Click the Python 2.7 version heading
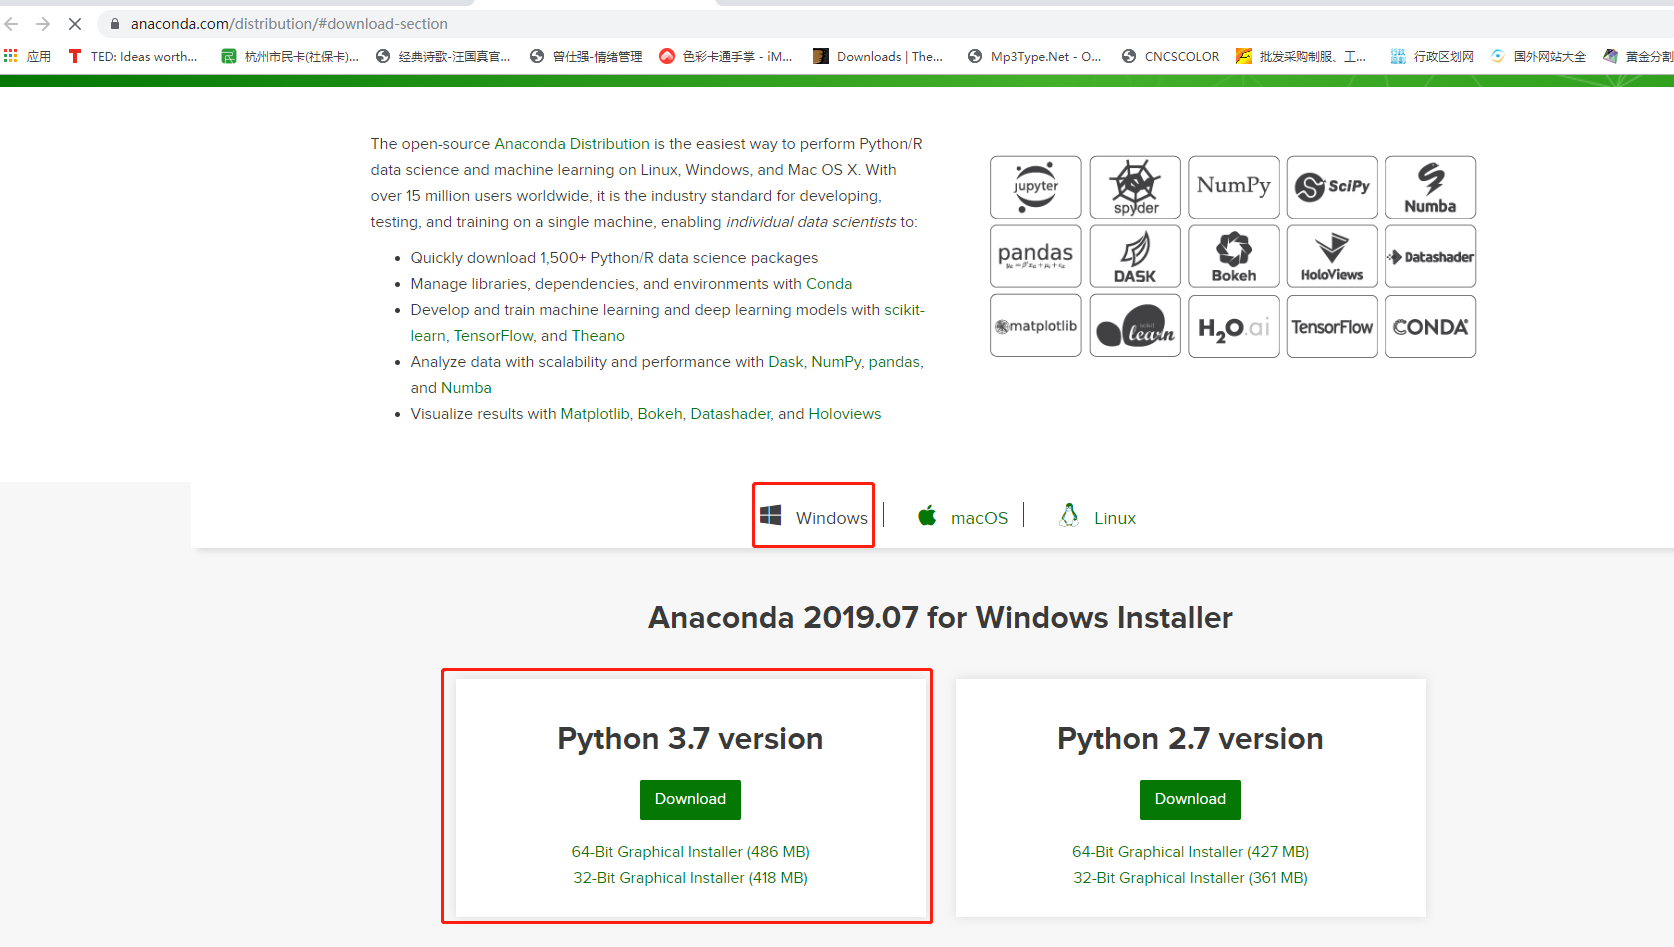The image size is (1674, 947). pyautogui.click(x=1190, y=739)
